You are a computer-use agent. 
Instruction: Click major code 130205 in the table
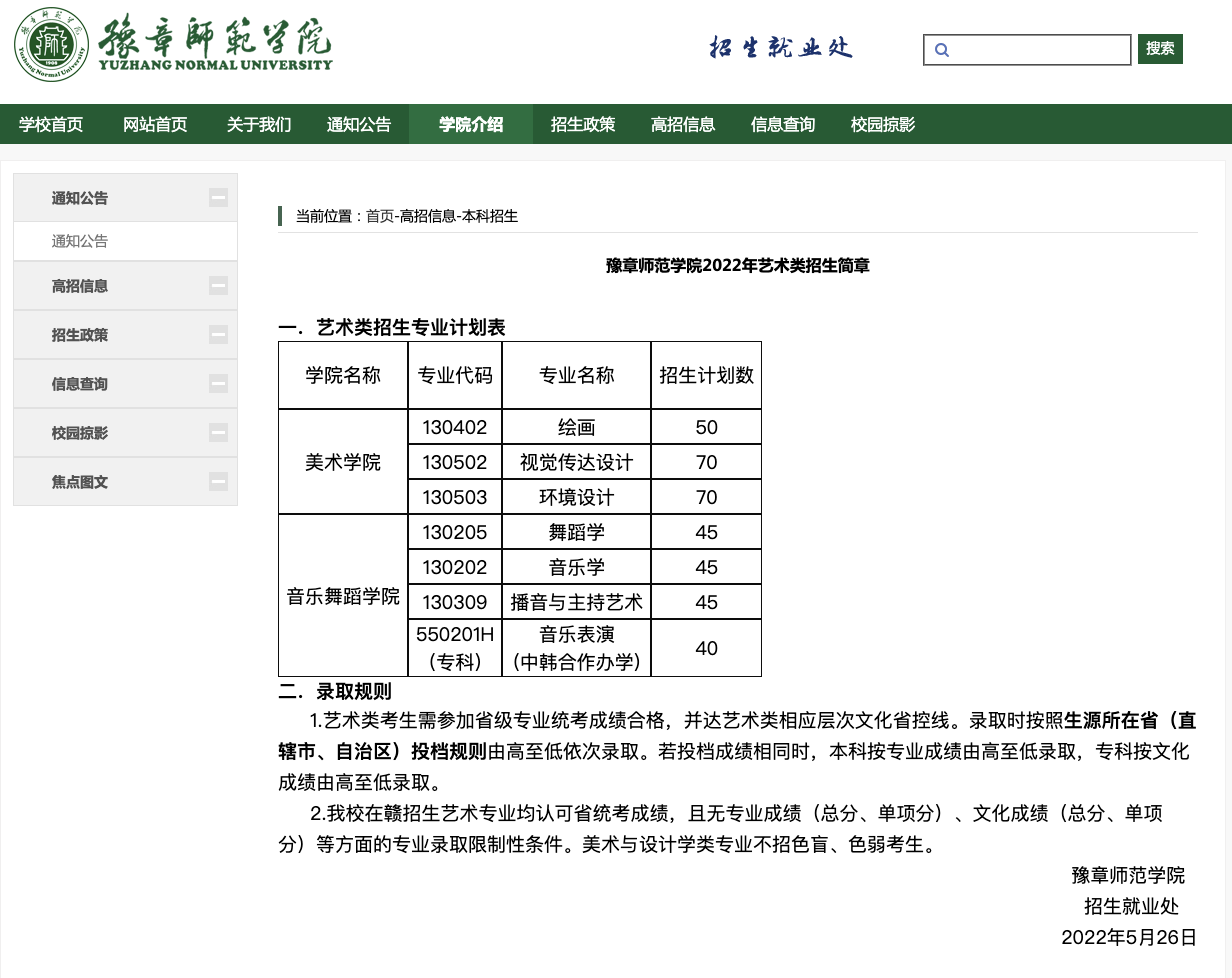pyautogui.click(x=455, y=532)
